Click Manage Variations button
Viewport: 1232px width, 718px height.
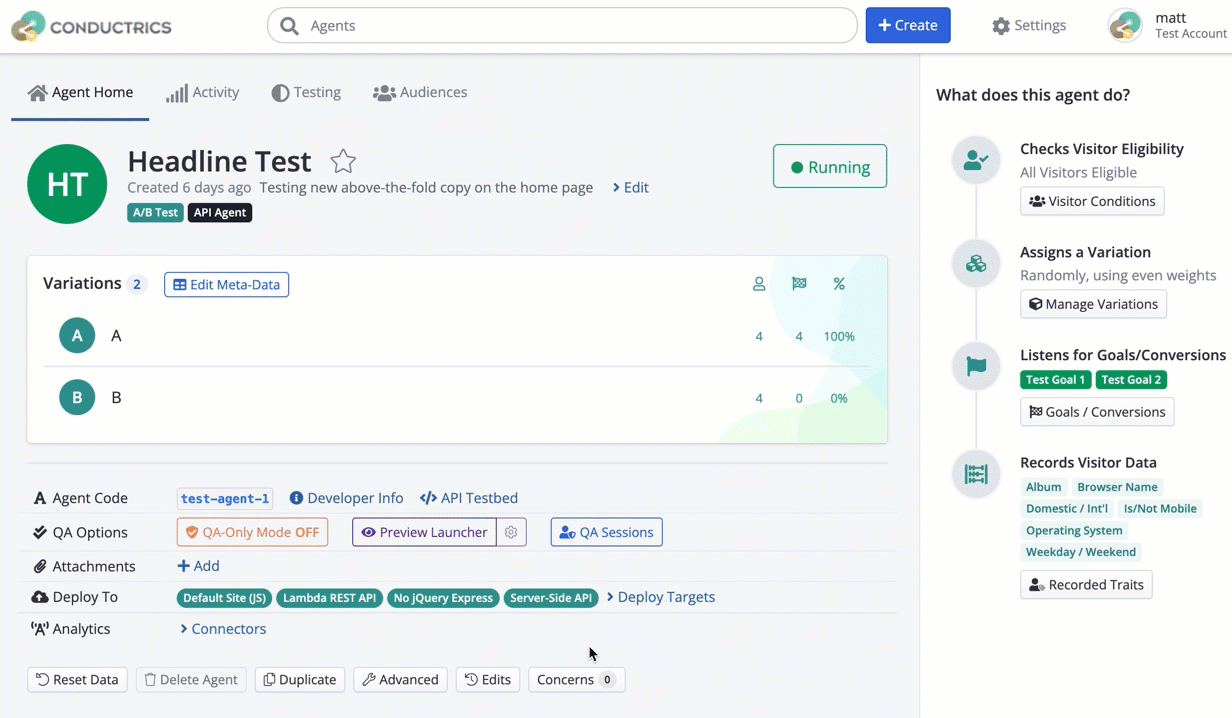click(1093, 304)
